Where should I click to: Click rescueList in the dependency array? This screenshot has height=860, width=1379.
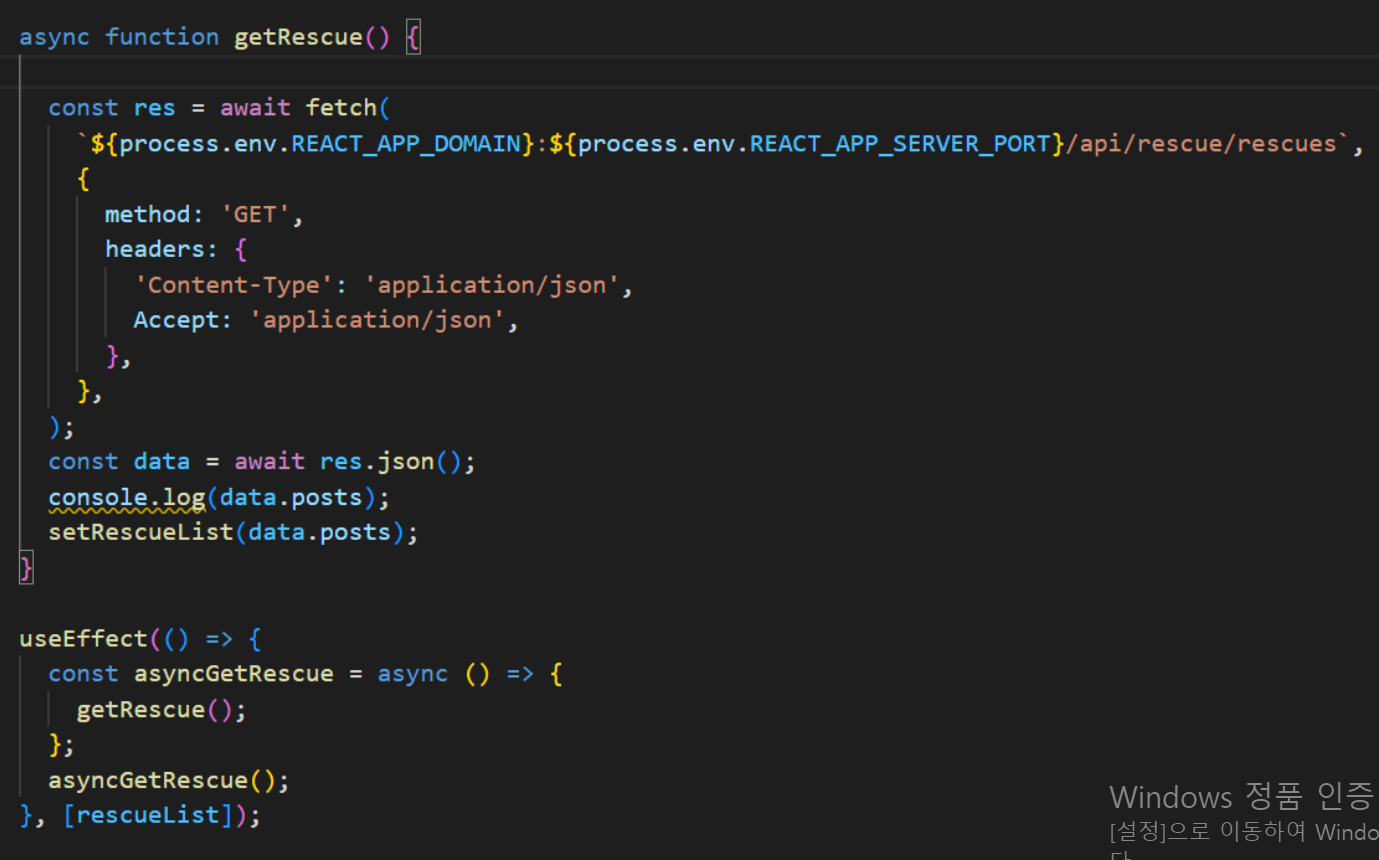point(148,816)
